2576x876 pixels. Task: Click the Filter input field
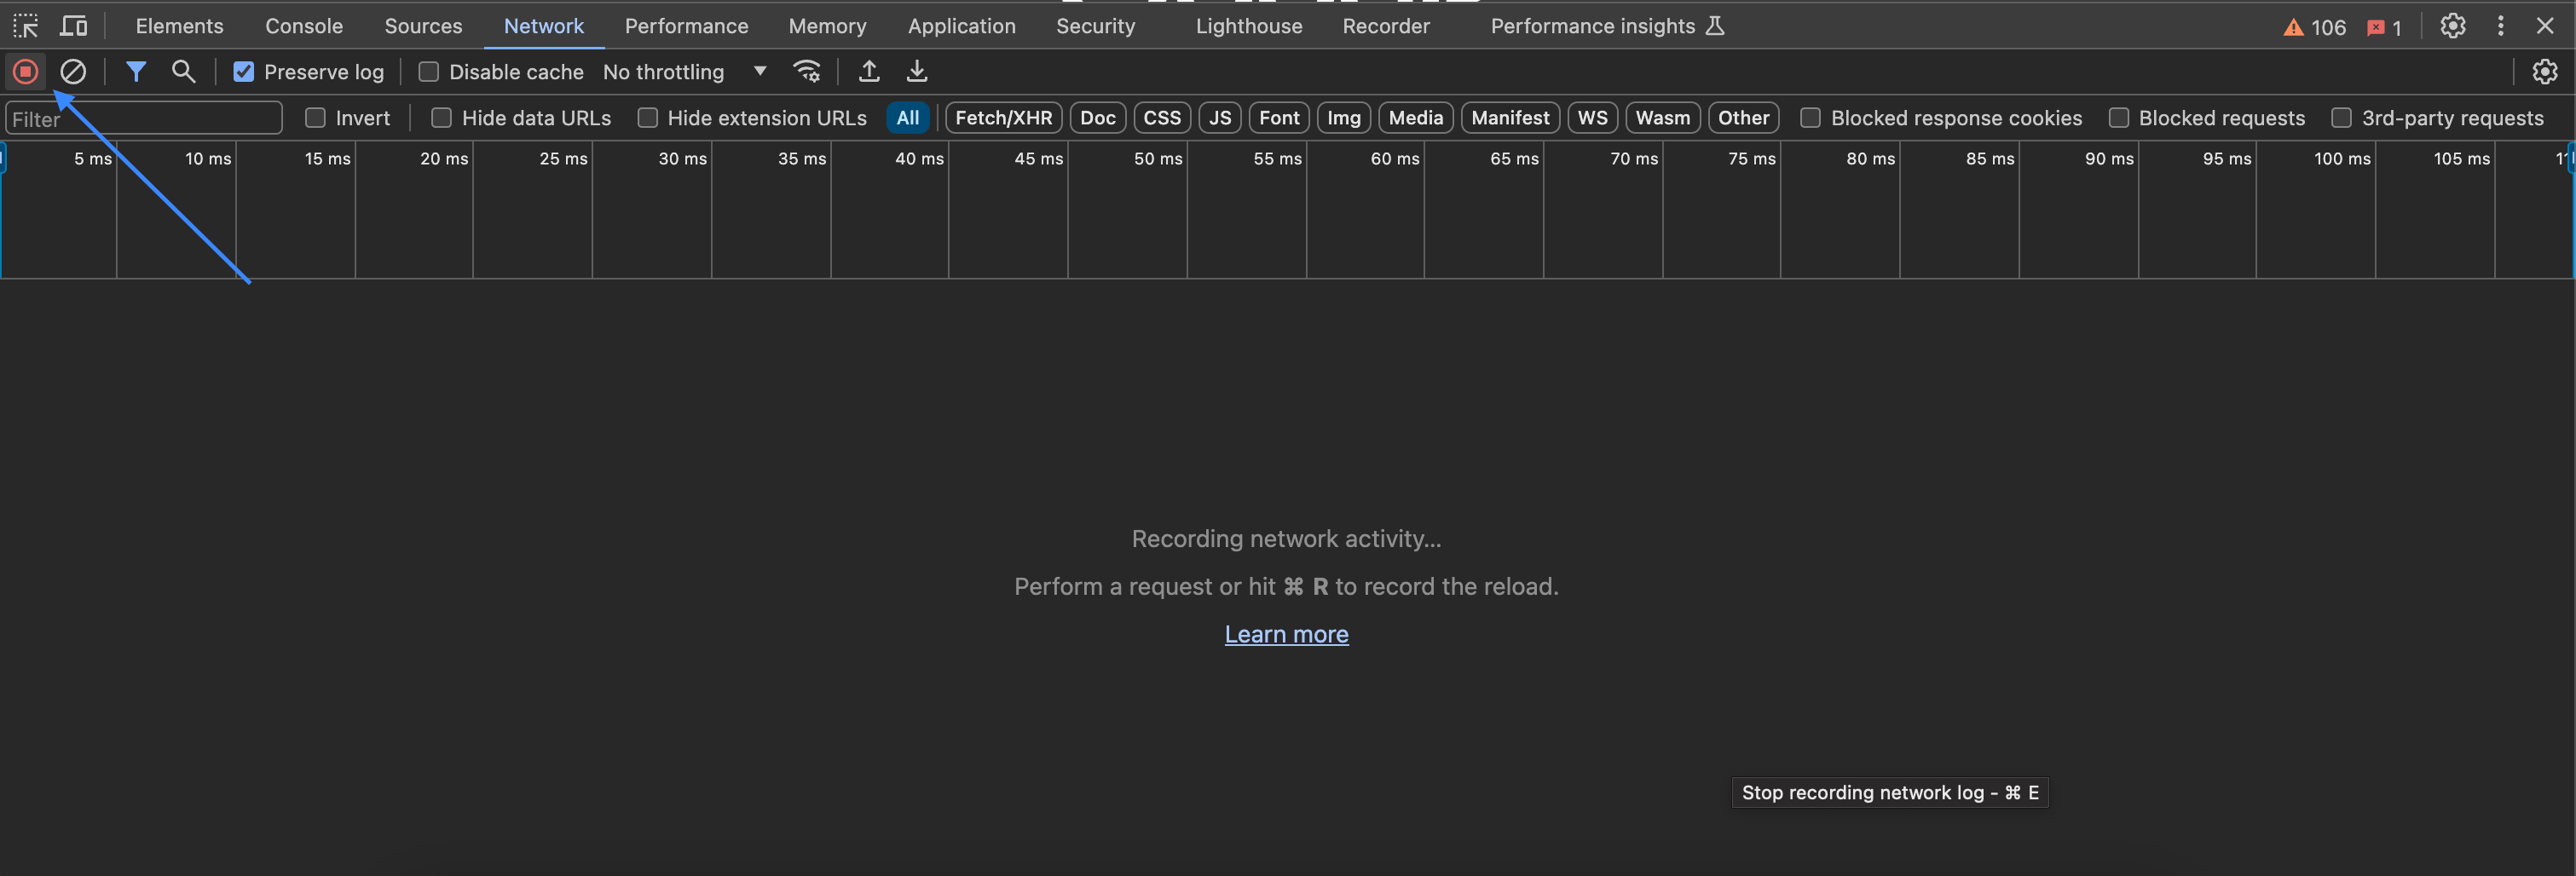click(x=143, y=118)
